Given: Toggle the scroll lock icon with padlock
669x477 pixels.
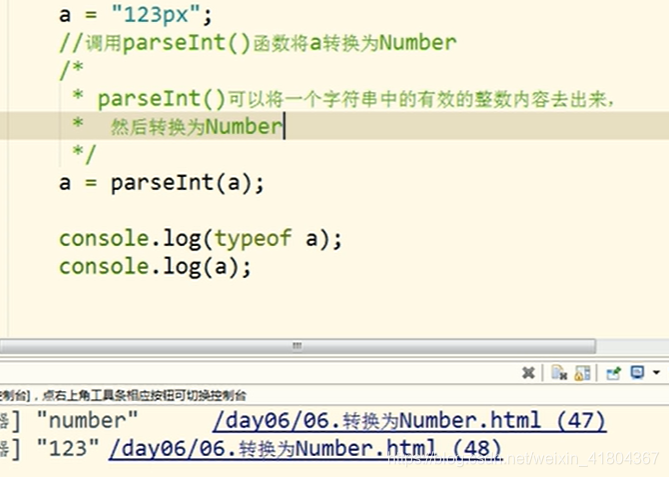Looking at the screenshot, I should (x=582, y=373).
